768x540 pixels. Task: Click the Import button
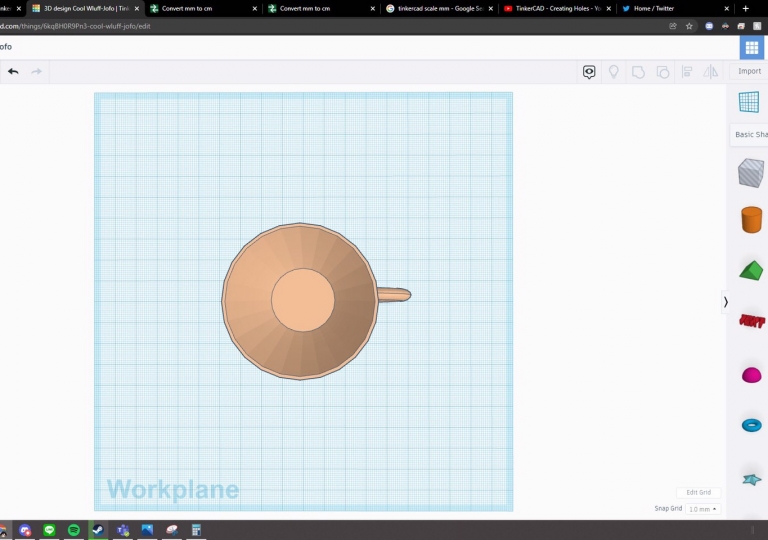tap(749, 71)
